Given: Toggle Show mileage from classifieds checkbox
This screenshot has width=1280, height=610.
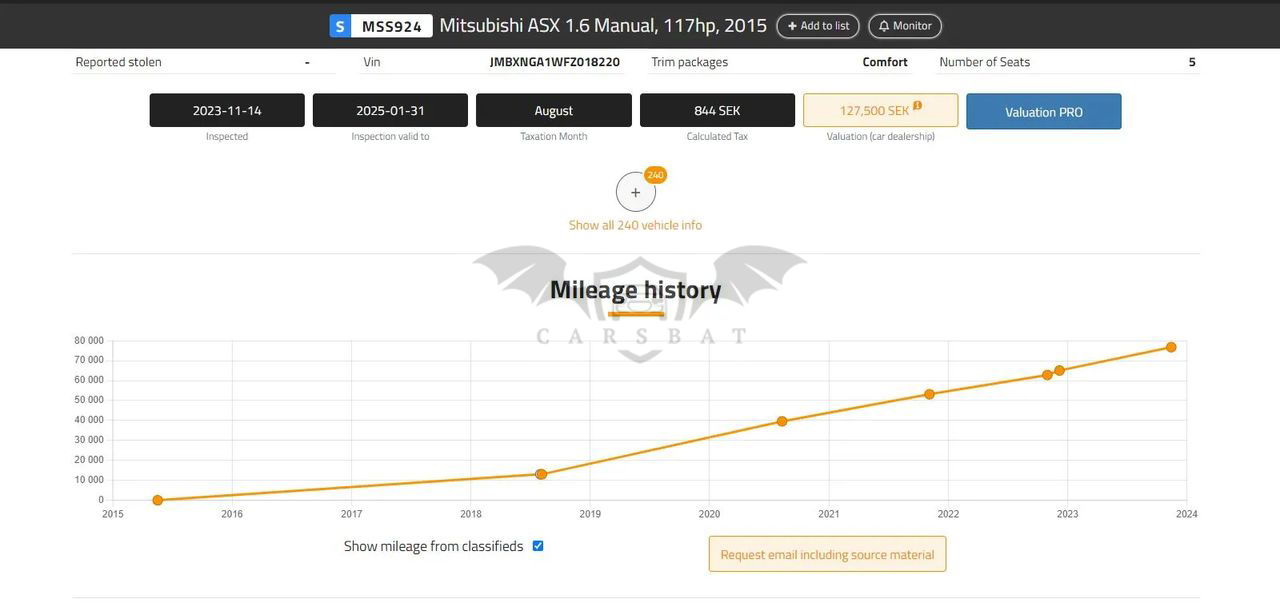Looking at the screenshot, I should (x=538, y=546).
